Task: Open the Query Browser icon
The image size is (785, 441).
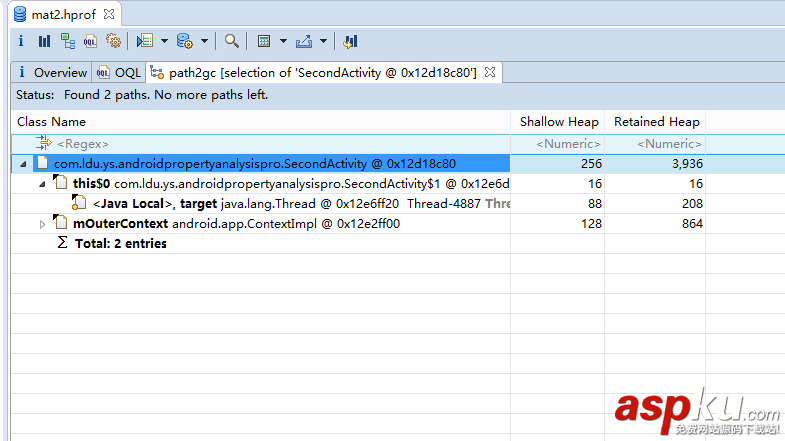Action: click(184, 41)
